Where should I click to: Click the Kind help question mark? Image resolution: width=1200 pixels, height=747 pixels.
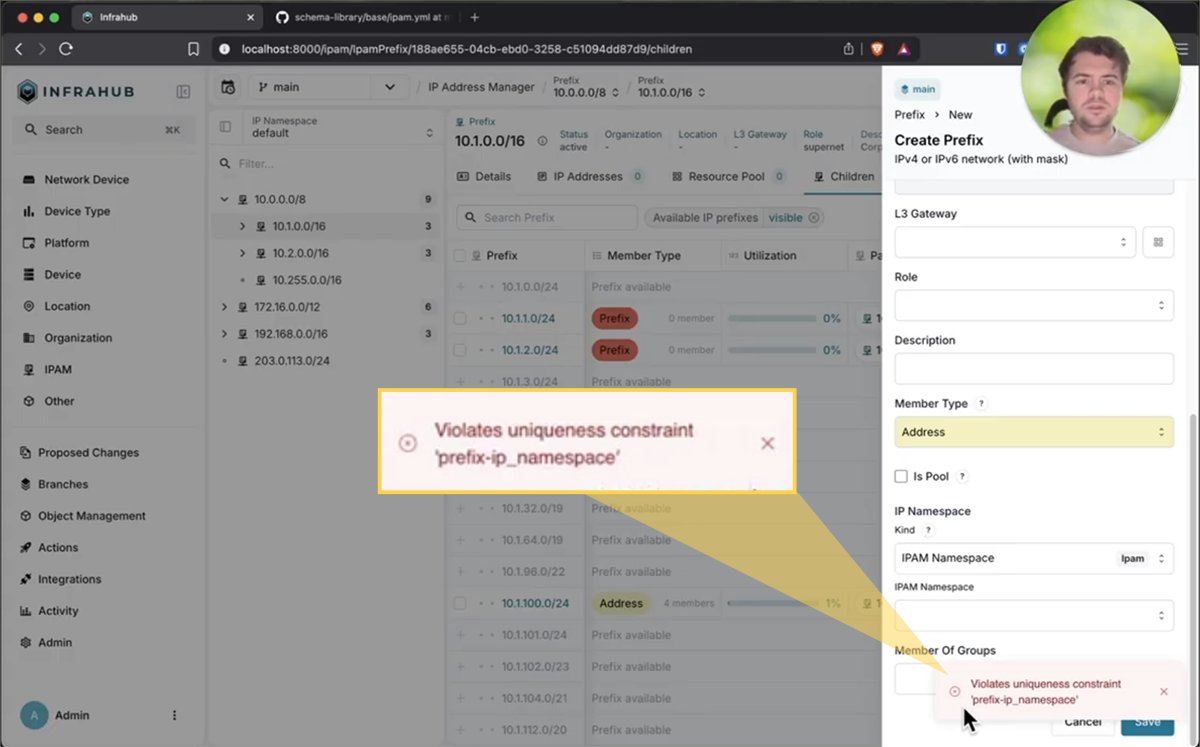(928, 530)
